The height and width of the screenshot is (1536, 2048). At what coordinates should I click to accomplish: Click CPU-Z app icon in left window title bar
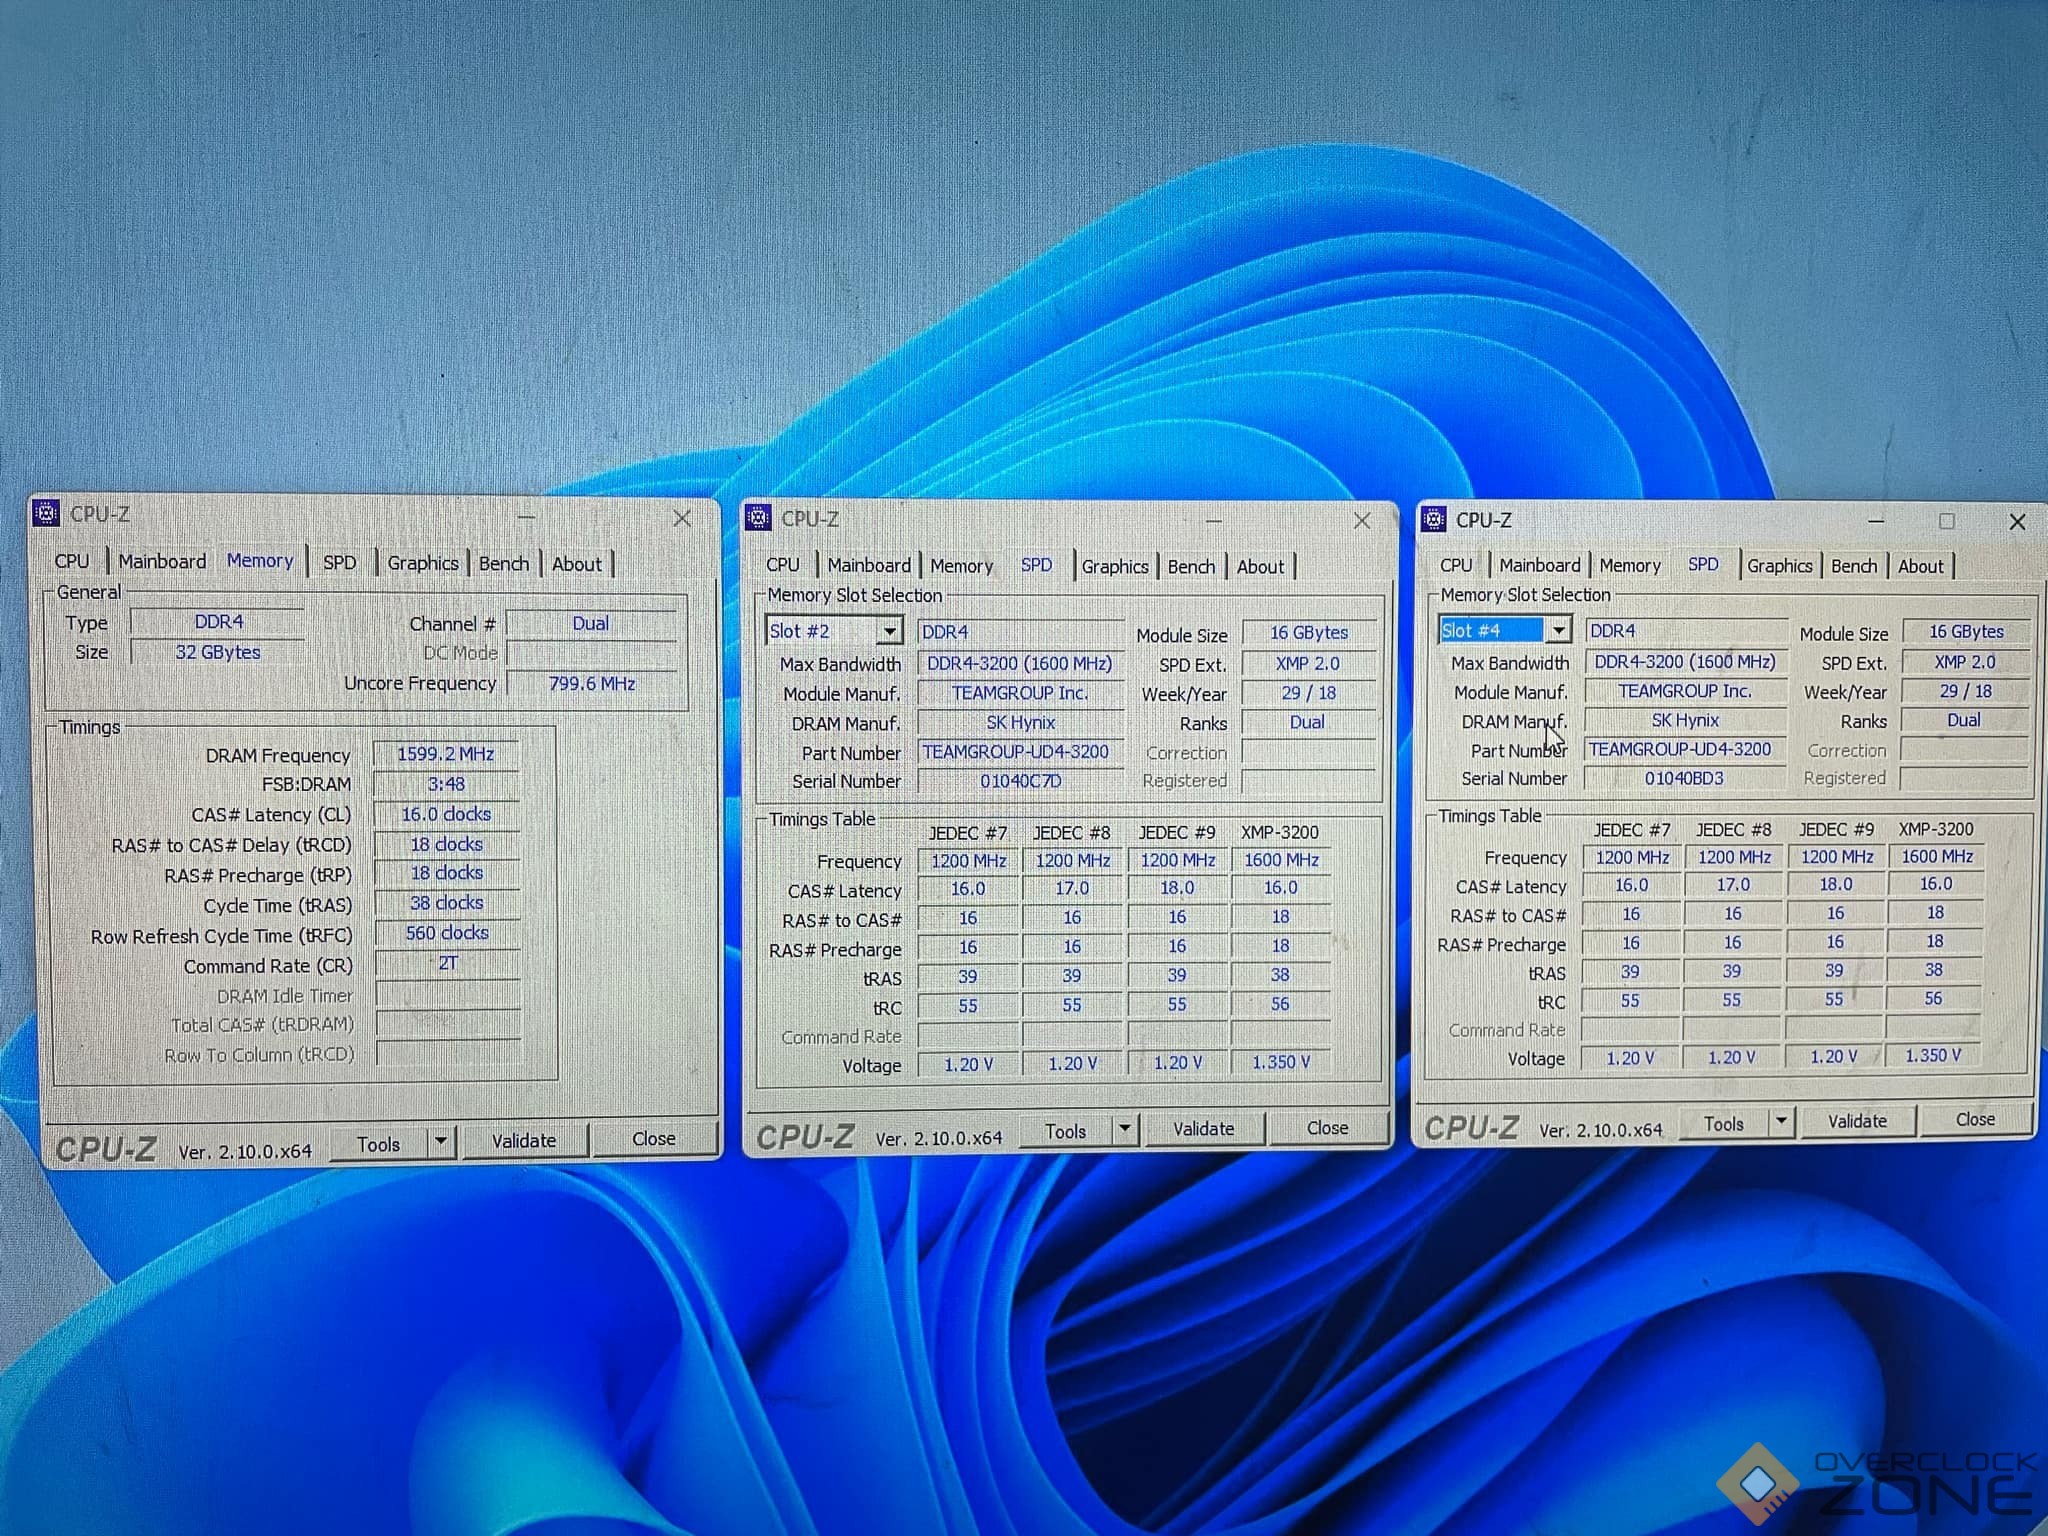[46, 513]
